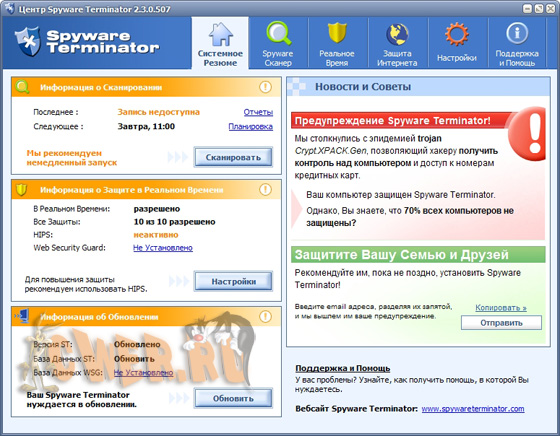Open Поддержка и Помощь info icon
The width and height of the screenshot is (560, 436).
(x=516, y=34)
